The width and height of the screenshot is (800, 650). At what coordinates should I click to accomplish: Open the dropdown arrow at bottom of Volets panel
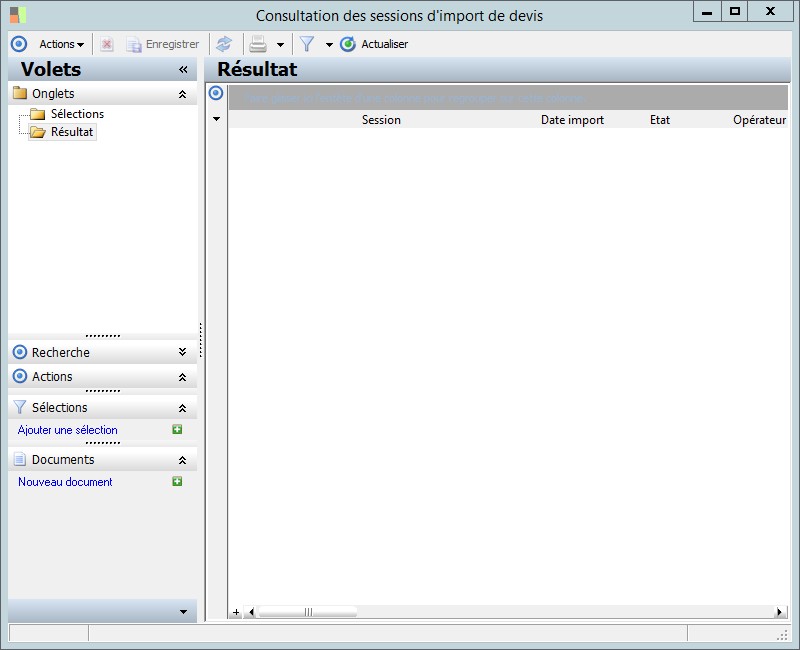(x=183, y=612)
